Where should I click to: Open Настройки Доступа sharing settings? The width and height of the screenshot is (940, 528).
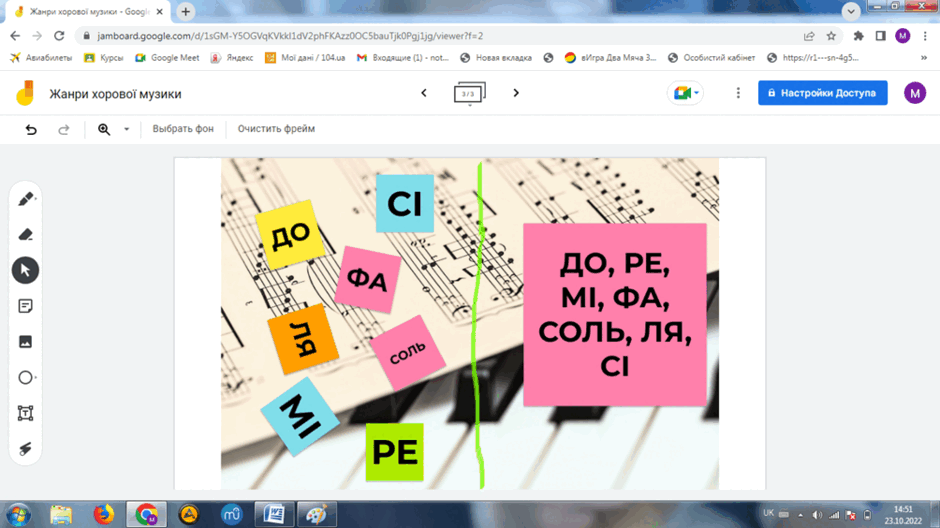click(822, 93)
